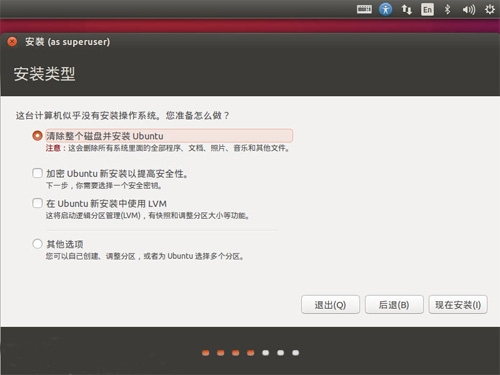Viewport: 500px width, 375px height.
Task: Open the on-screen keyboard indicator
Action: 364,9
